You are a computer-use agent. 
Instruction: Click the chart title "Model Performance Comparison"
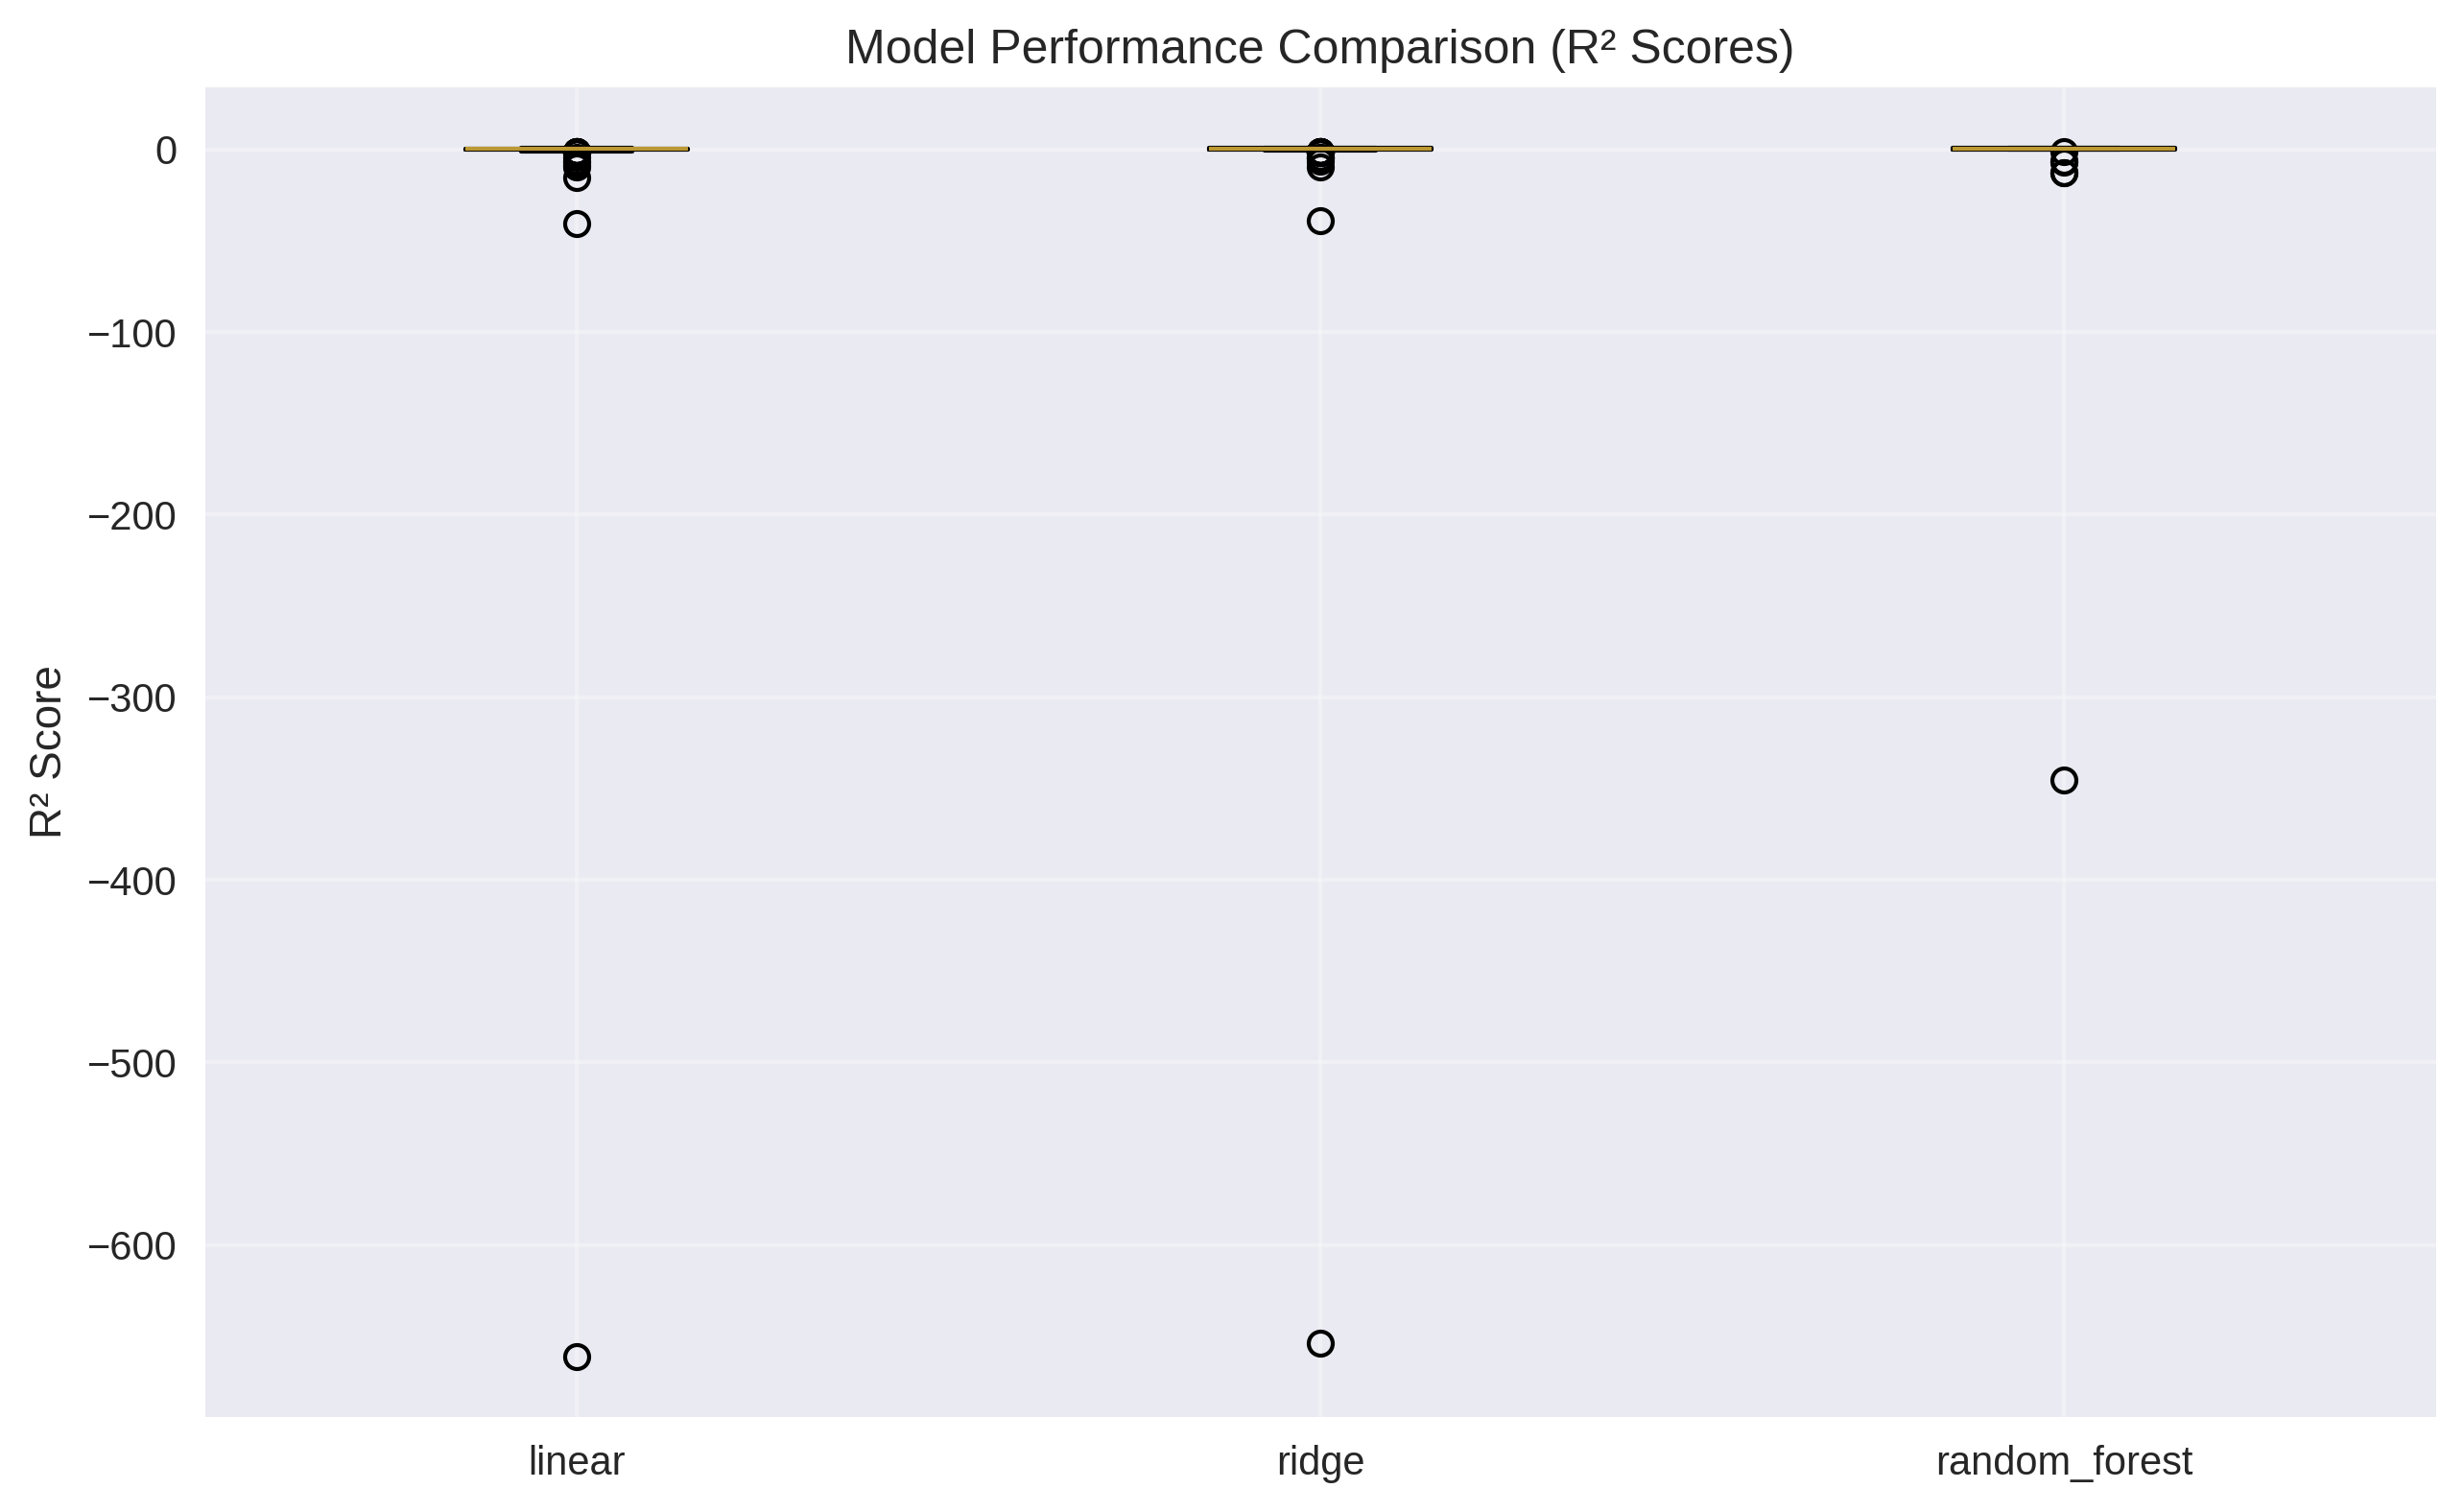pyautogui.click(x=1319, y=48)
